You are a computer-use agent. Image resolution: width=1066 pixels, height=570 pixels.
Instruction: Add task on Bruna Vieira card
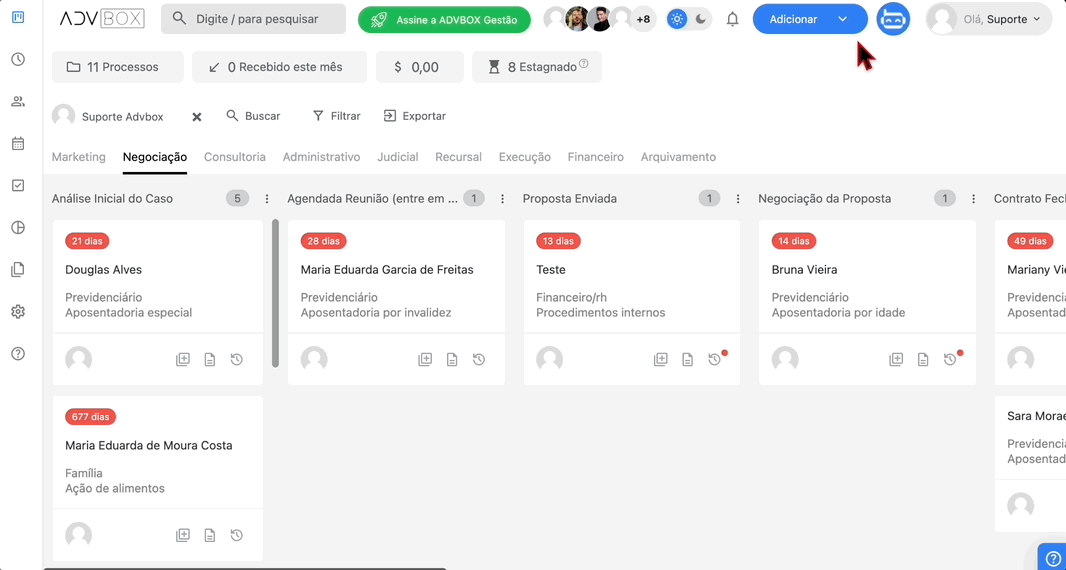(x=896, y=359)
